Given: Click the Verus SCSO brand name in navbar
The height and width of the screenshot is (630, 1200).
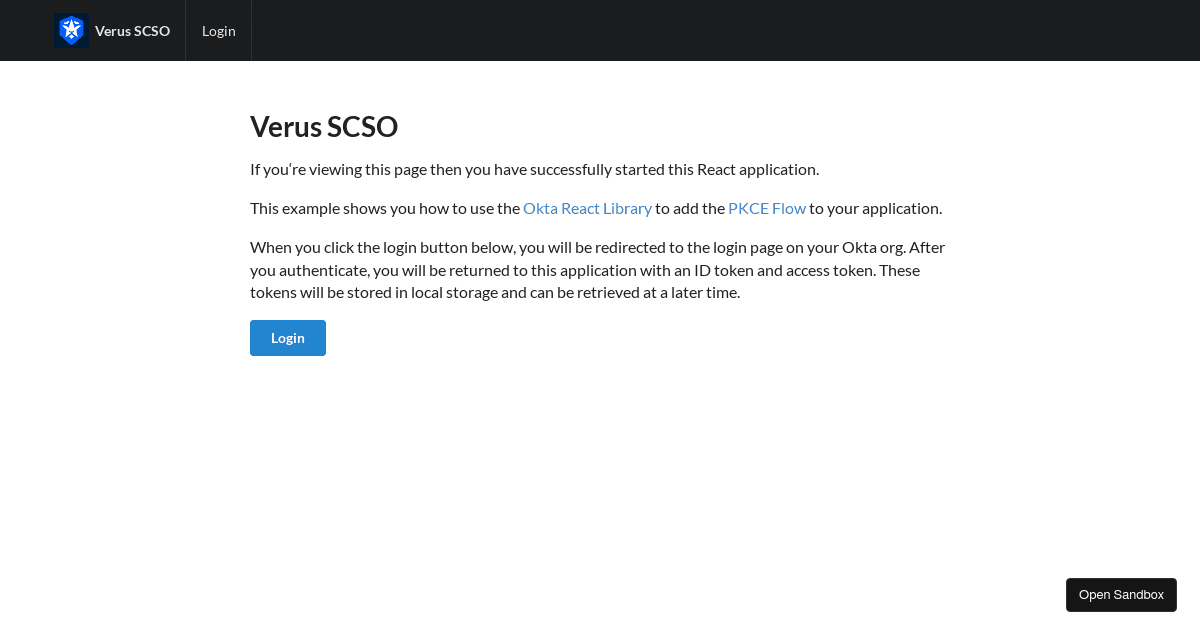Looking at the screenshot, I should click(132, 30).
